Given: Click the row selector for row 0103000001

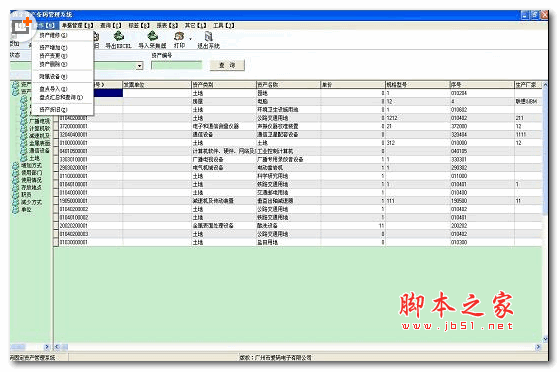Looking at the screenshot, I should [x=56, y=242].
